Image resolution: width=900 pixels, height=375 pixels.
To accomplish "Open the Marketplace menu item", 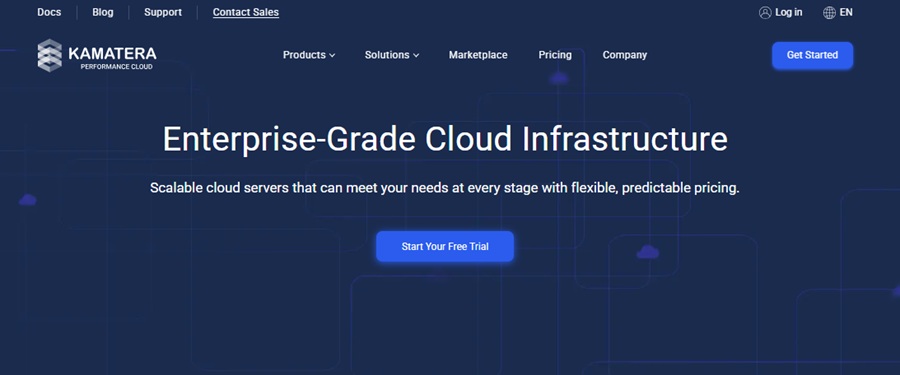I will [x=478, y=55].
